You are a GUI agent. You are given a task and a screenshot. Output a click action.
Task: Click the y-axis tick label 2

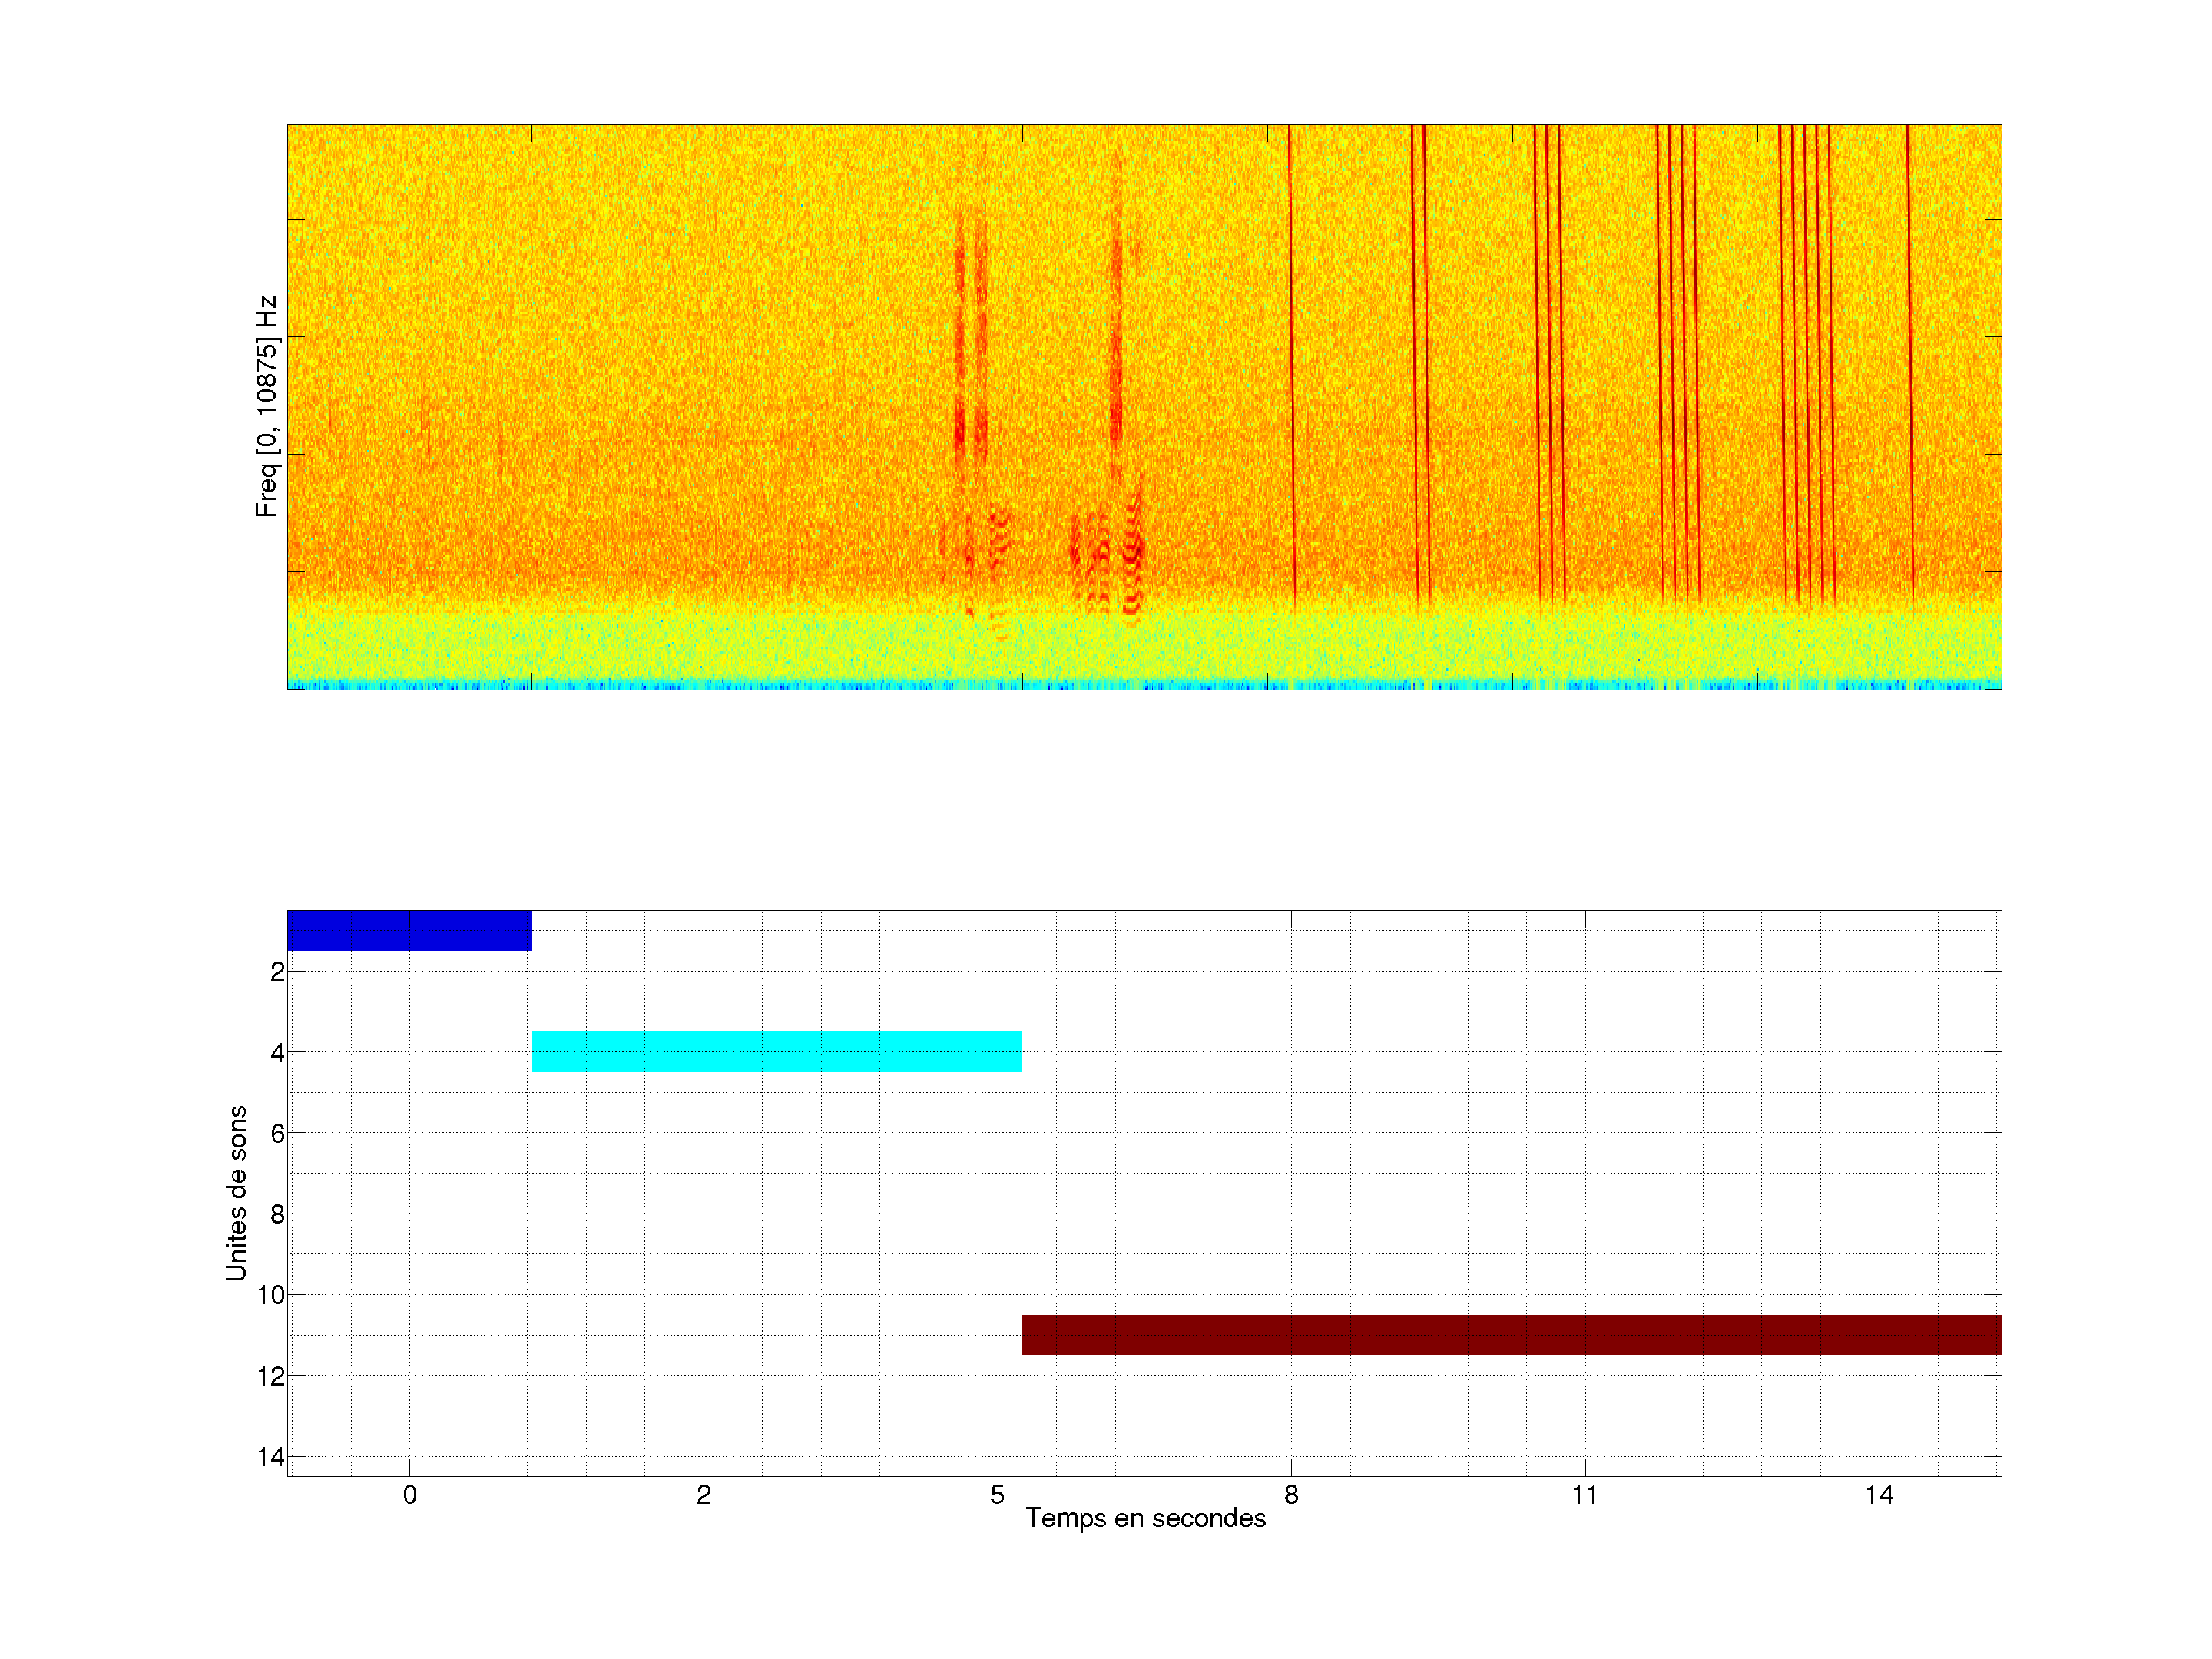[277, 971]
